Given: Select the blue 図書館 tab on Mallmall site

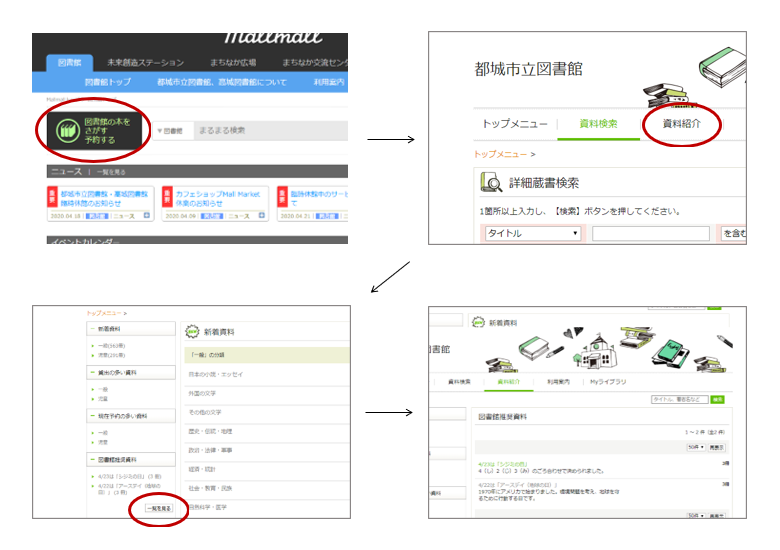Looking at the screenshot, I should click(70, 63).
